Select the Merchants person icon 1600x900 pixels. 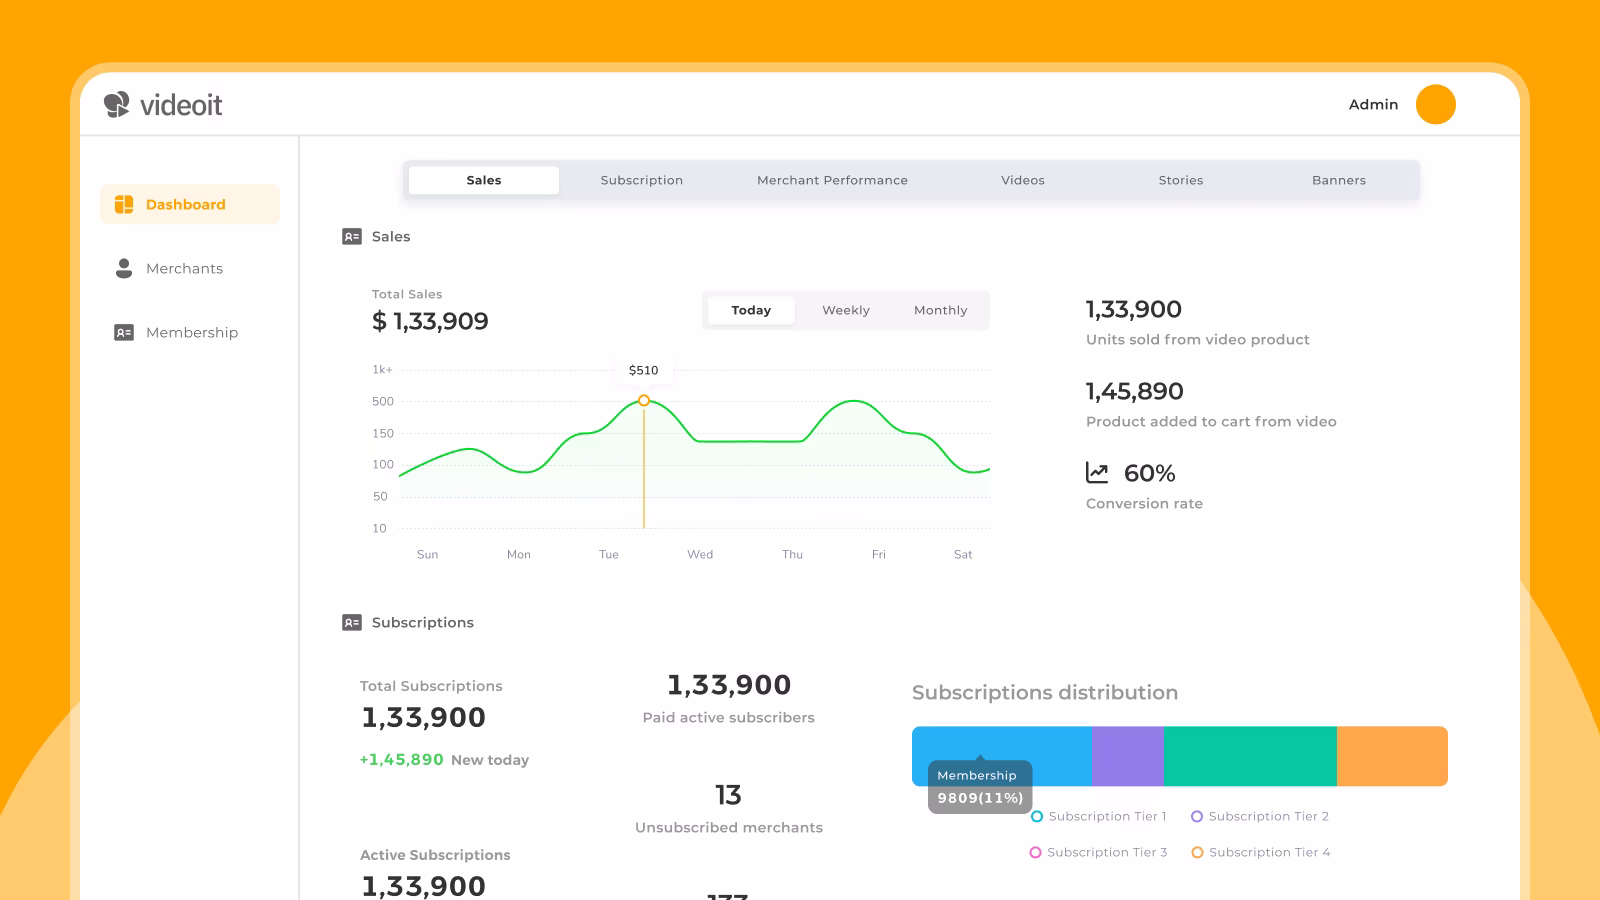point(124,268)
